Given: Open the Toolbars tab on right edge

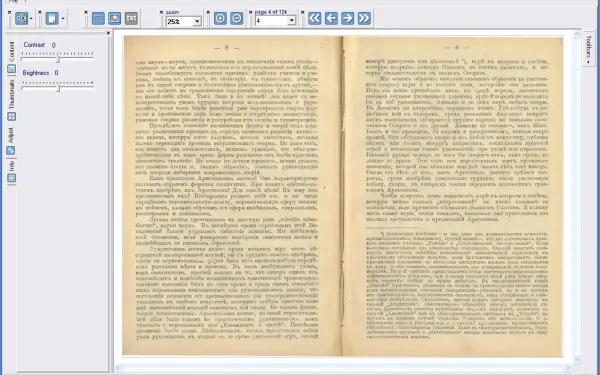Looking at the screenshot, I should tap(589, 49).
